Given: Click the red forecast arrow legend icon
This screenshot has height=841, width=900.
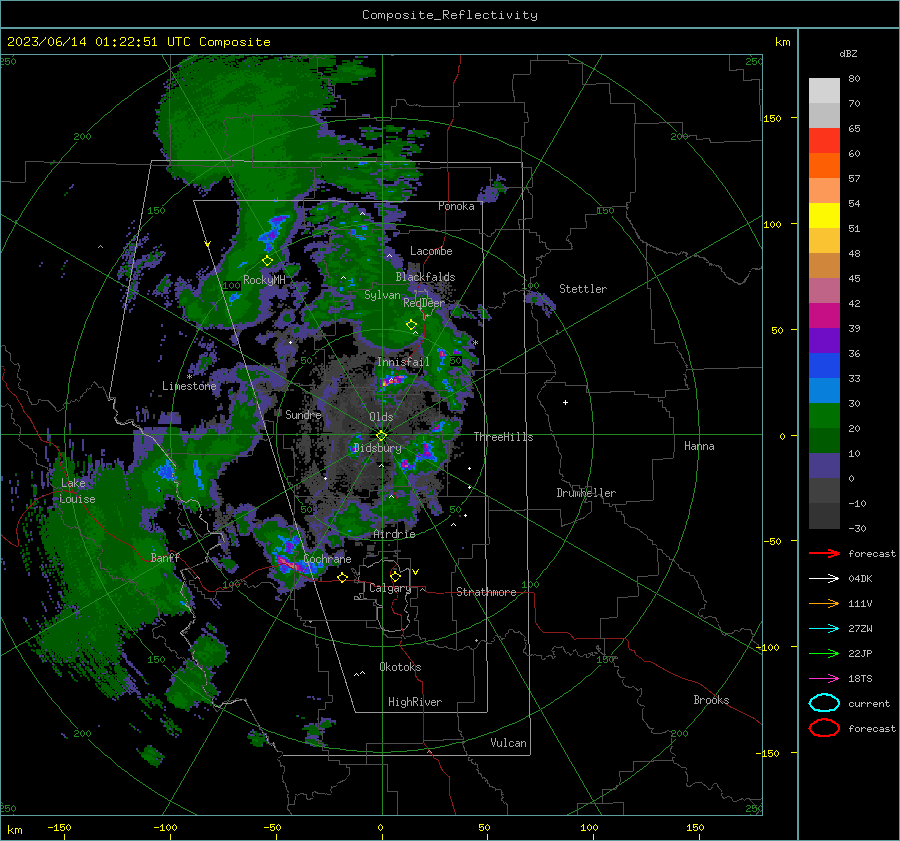Looking at the screenshot, I should pos(824,553).
